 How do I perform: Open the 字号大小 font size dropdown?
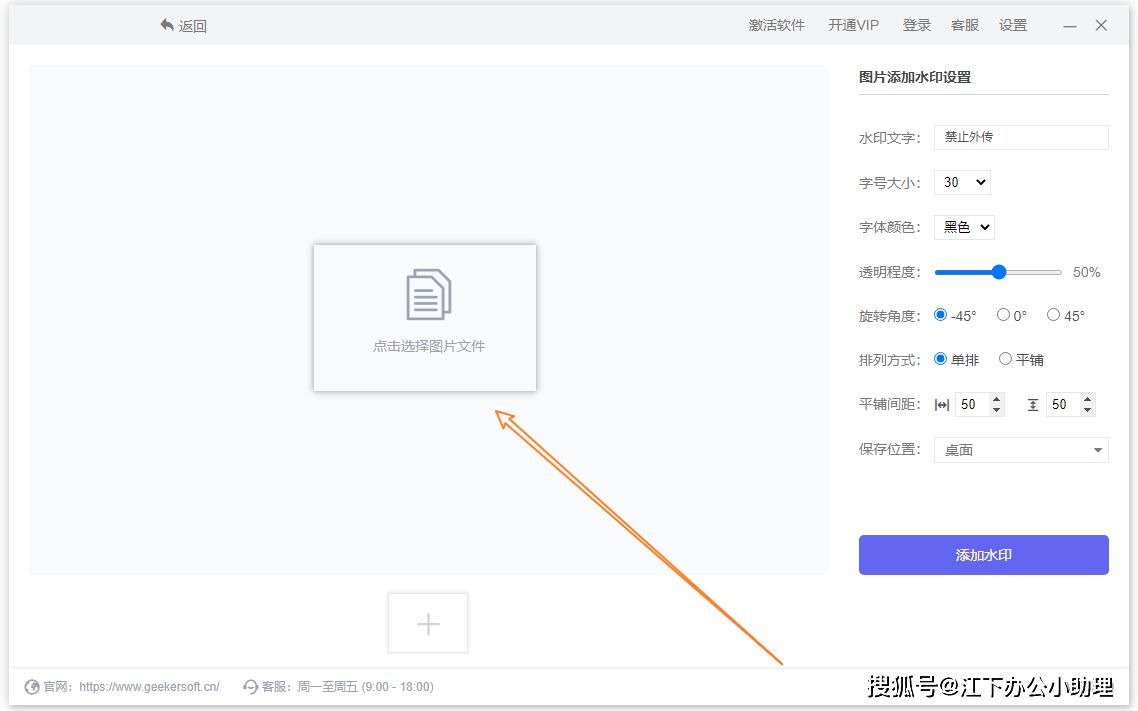click(x=961, y=182)
